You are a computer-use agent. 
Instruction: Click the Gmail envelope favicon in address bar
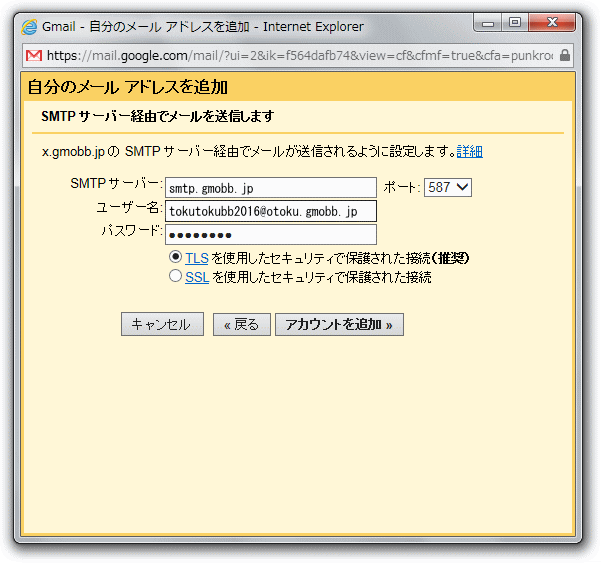point(34,56)
